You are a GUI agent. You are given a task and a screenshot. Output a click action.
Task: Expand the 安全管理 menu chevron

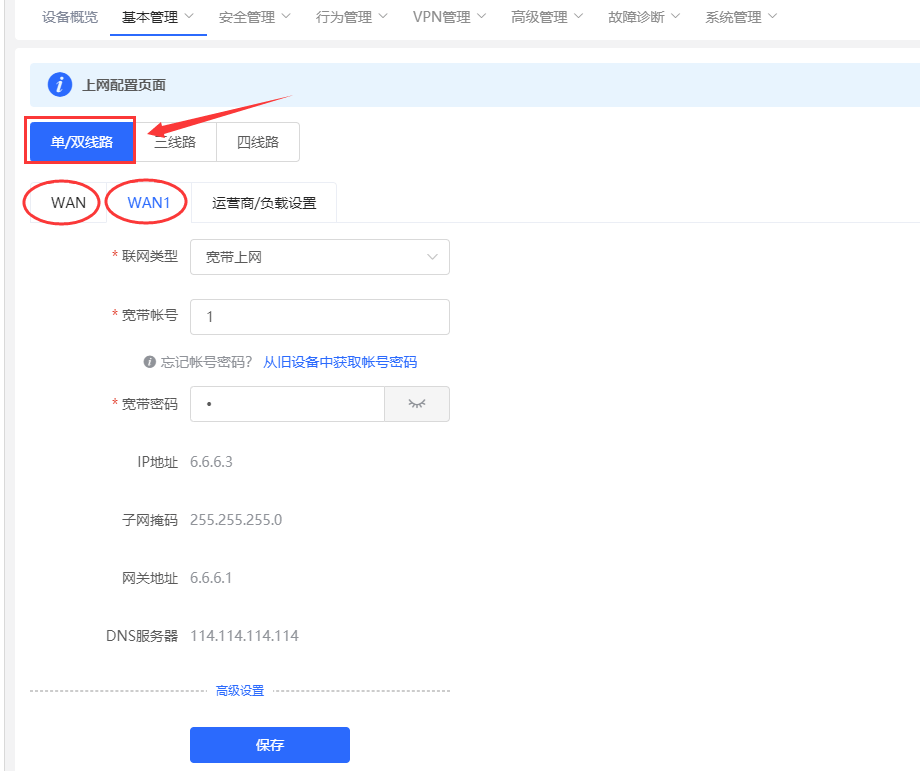288,17
